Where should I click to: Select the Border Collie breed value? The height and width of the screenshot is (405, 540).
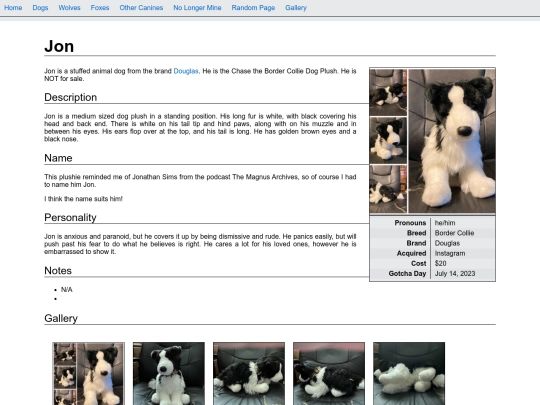[x=454, y=233]
